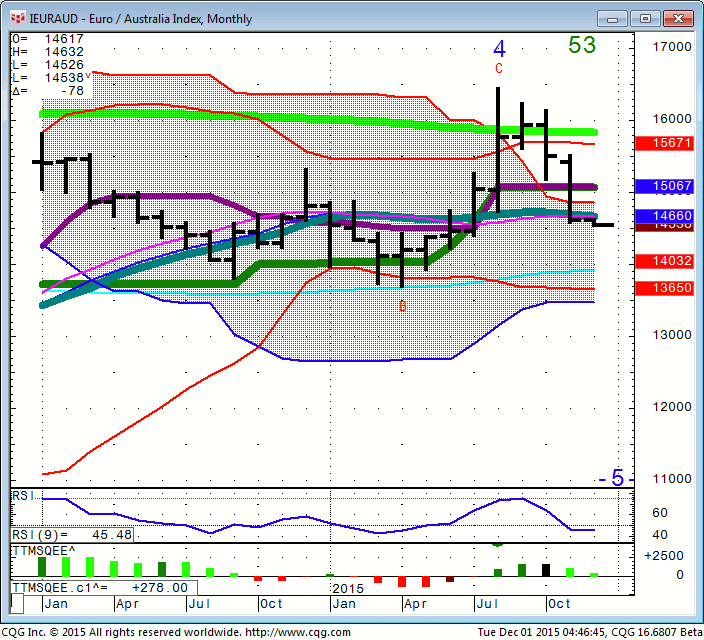Click the 17000 price scale value
The image size is (704, 640).
tap(672, 47)
